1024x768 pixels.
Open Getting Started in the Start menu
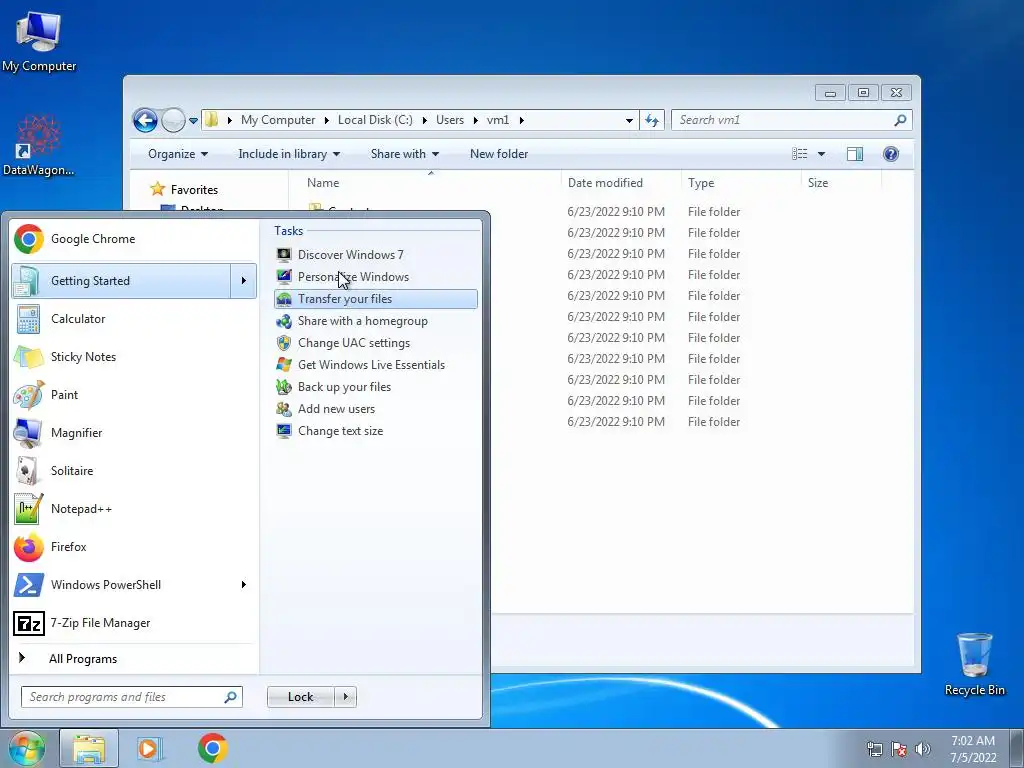(121, 281)
